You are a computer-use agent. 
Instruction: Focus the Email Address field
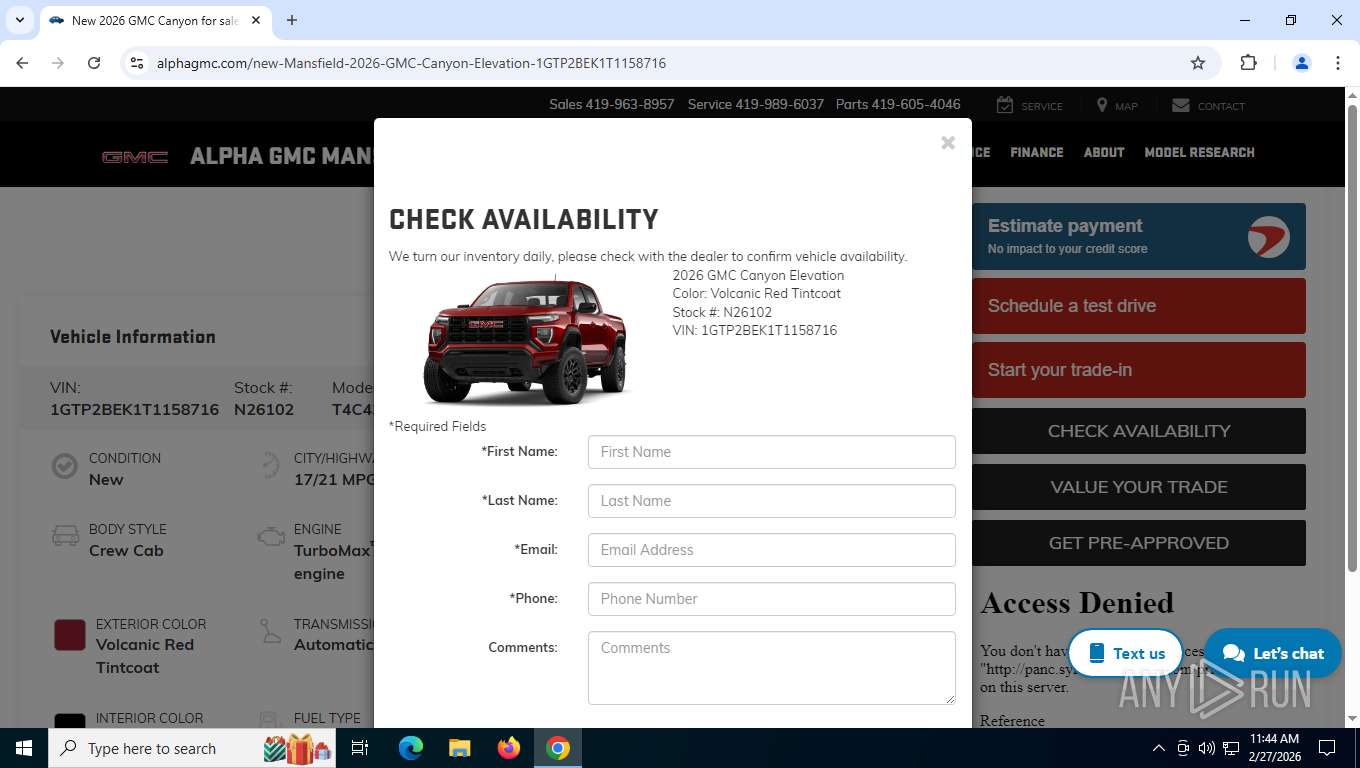pyautogui.click(x=771, y=550)
